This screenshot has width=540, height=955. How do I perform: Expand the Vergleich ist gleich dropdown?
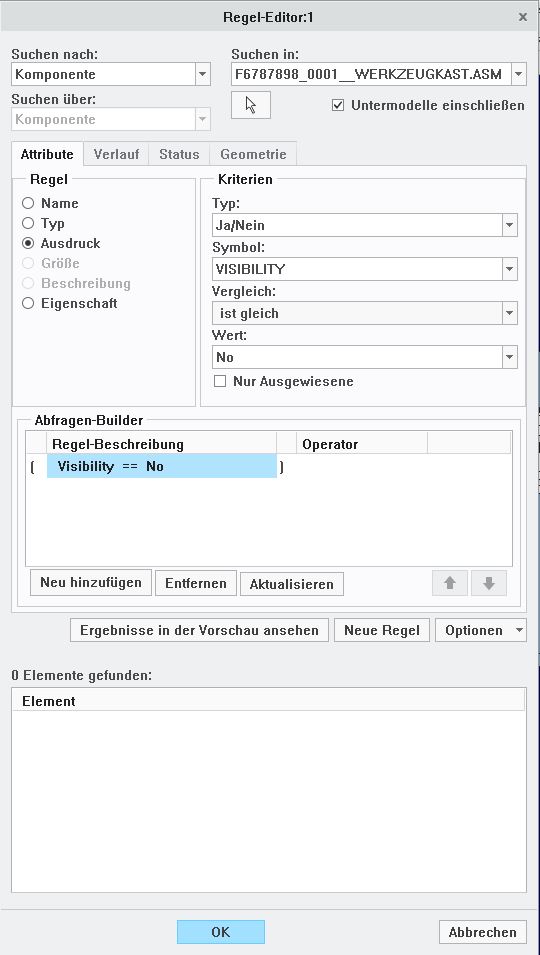click(x=510, y=313)
